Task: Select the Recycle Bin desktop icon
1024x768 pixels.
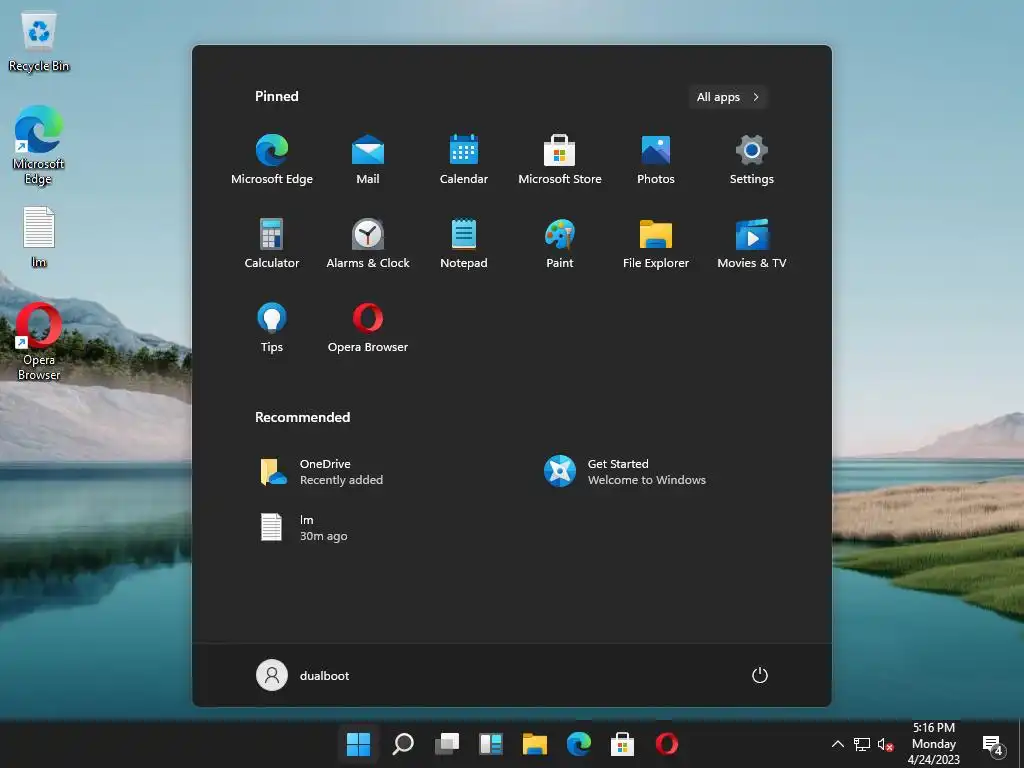Action: point(39,42)
